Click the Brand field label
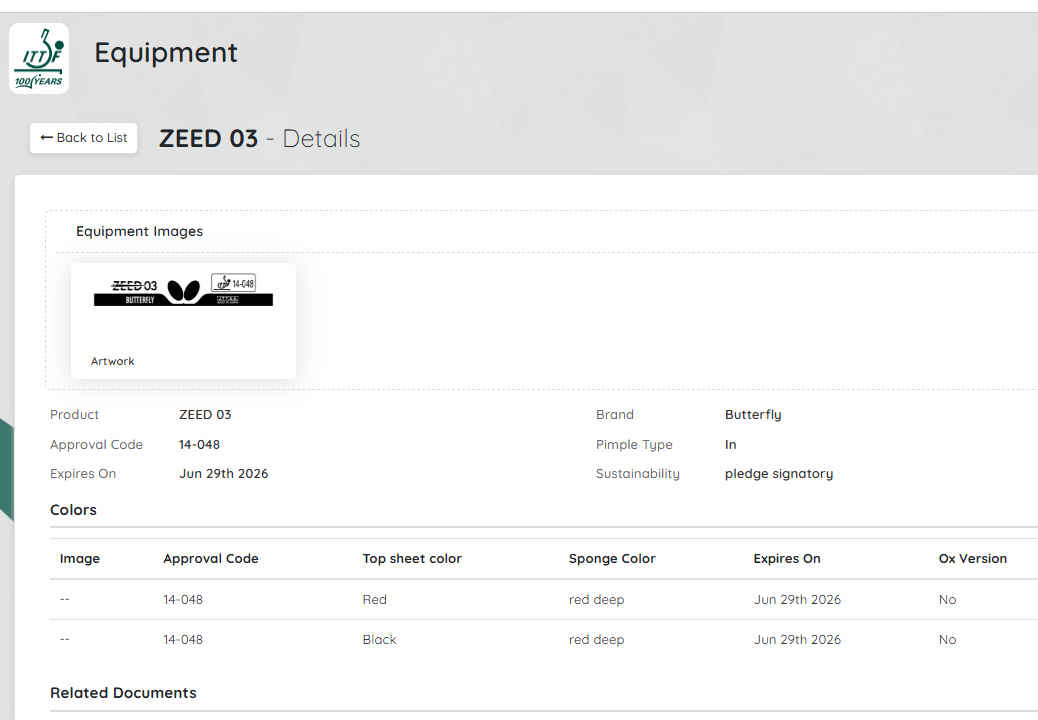 (x=614, y=415)
